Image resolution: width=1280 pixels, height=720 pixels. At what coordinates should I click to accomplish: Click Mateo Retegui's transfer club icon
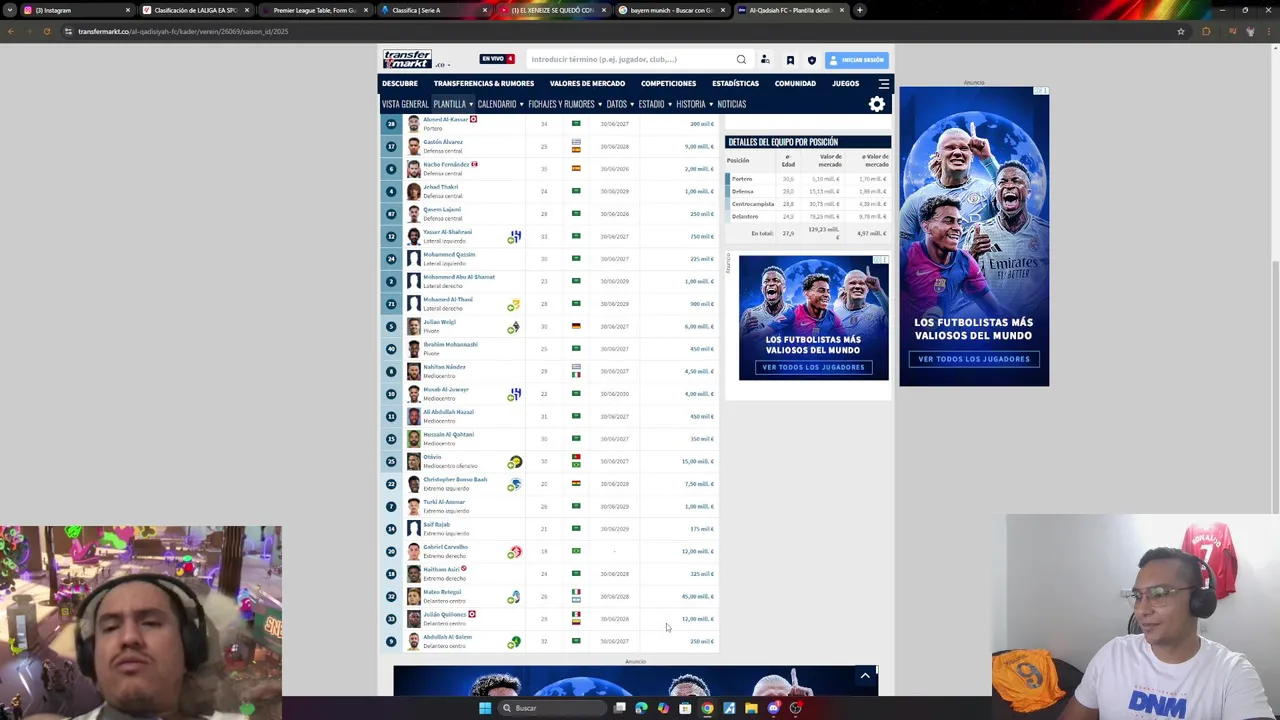coord(514,596)
